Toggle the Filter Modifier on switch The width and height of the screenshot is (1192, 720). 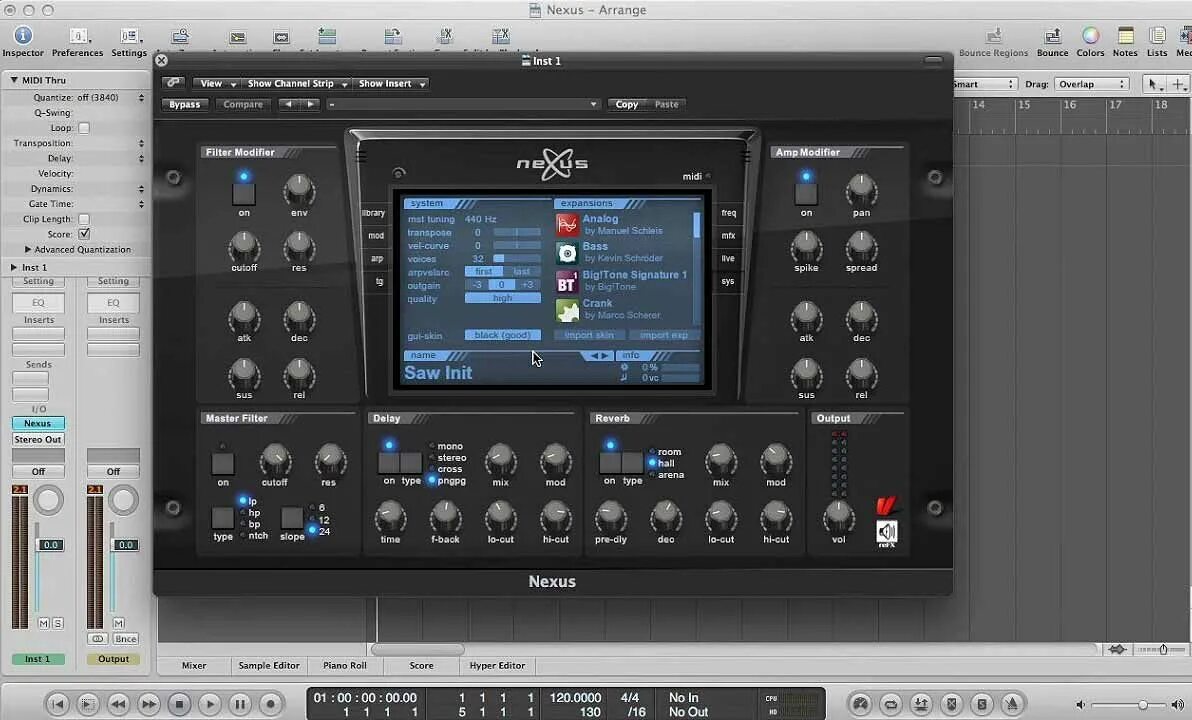tap(244, 194)
